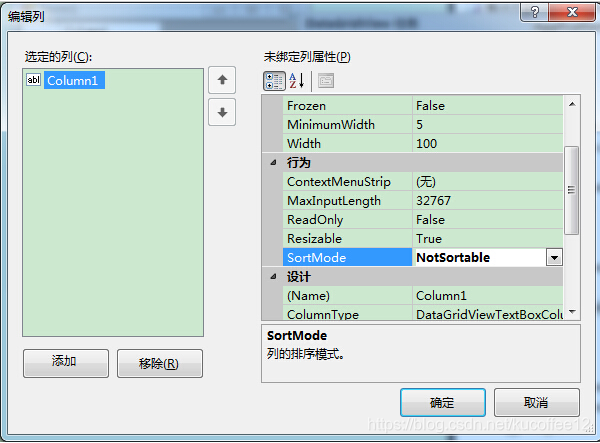The width and height of the screenshot is (600, 443).
Task: Click the 移除(R) button
Action: pyautogui.click(x=160, y=363)
